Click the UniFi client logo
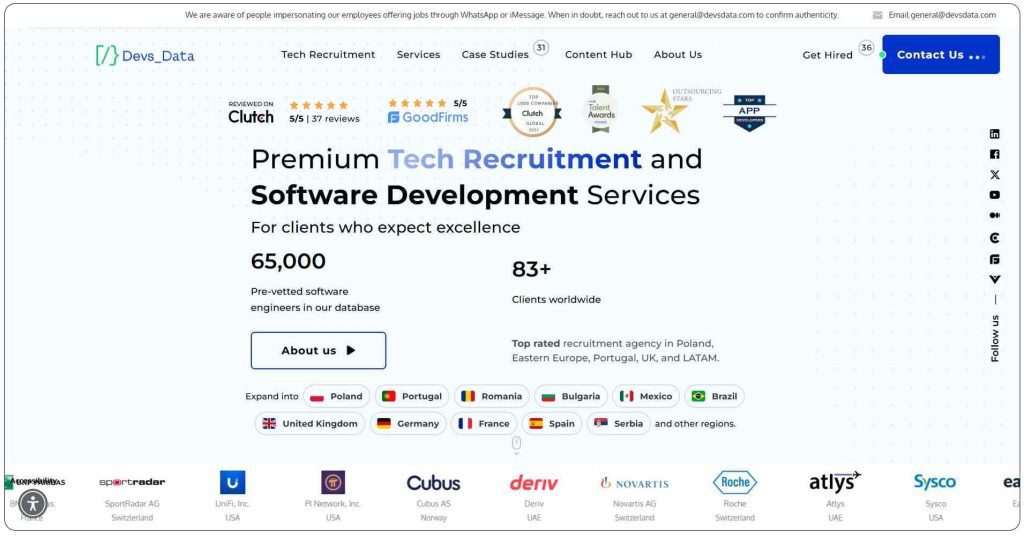This screenshot has width=1024, height=536. coord(232,482)
